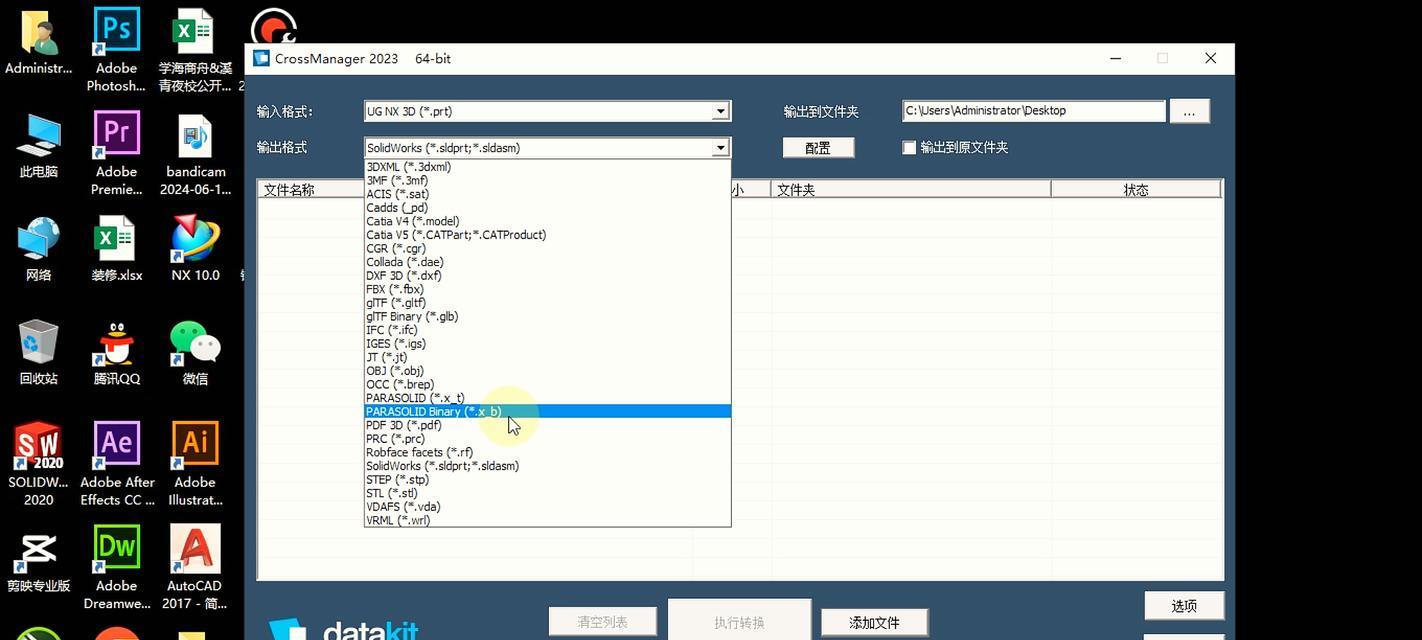
Task: Click the 状态 column header
Action: pos(1136,189)
